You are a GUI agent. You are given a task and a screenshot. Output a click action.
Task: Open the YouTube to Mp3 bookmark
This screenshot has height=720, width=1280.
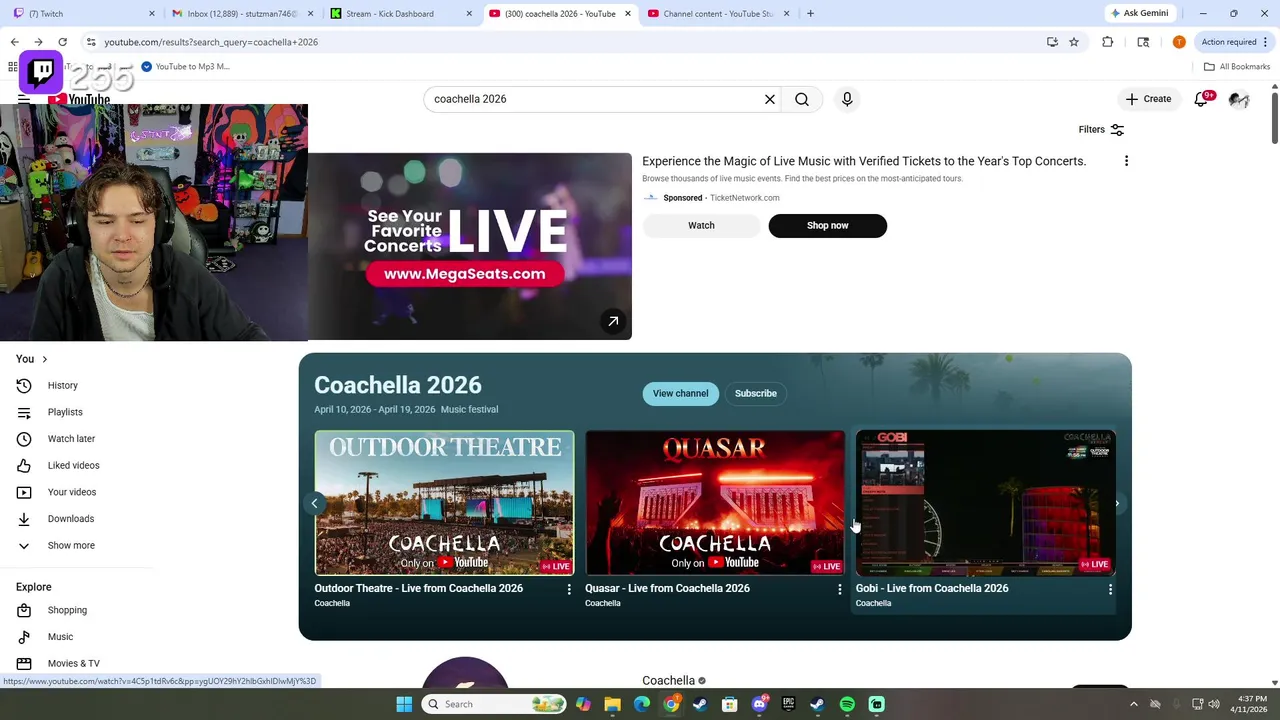pos(186,67)
